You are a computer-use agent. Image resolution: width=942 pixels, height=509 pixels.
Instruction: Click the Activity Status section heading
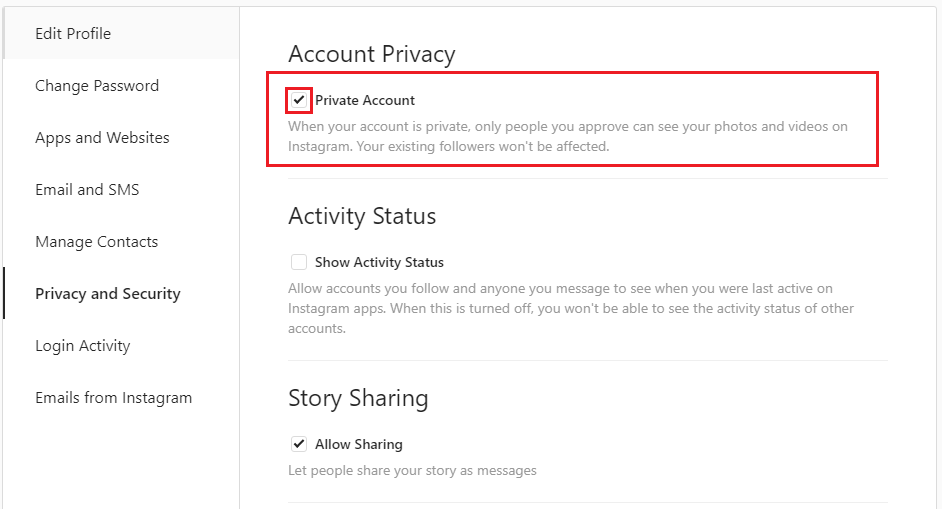click(x=362, y=216)
